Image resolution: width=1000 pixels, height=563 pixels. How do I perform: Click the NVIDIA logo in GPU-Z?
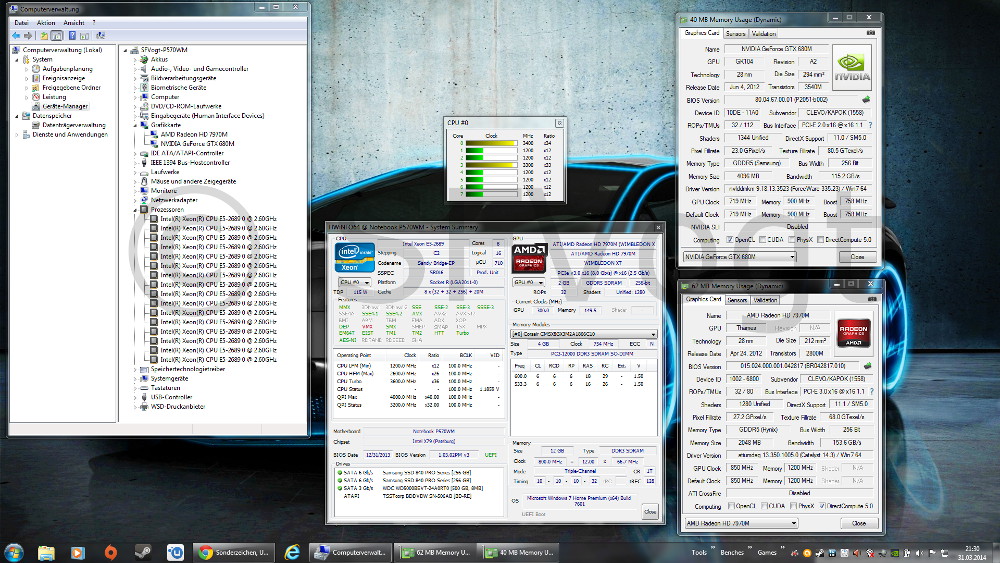pos(852,67)
